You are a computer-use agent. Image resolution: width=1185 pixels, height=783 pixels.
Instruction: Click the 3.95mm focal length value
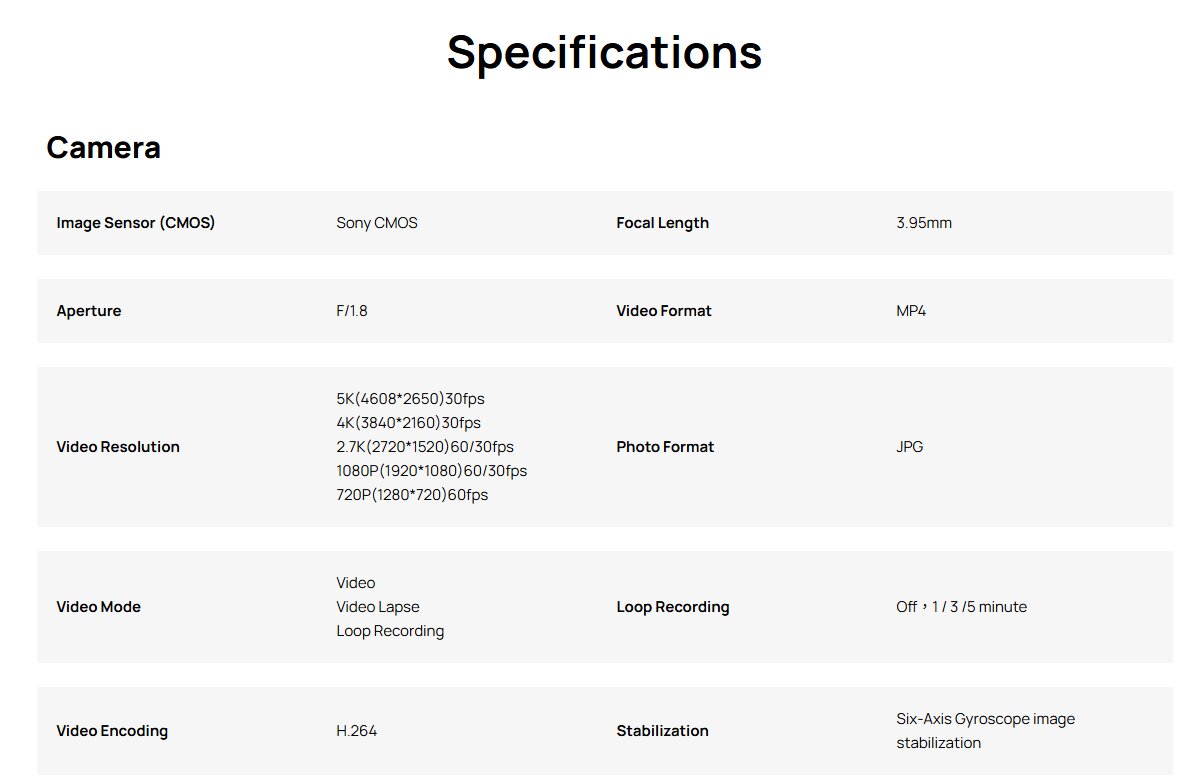coord(924,223)
